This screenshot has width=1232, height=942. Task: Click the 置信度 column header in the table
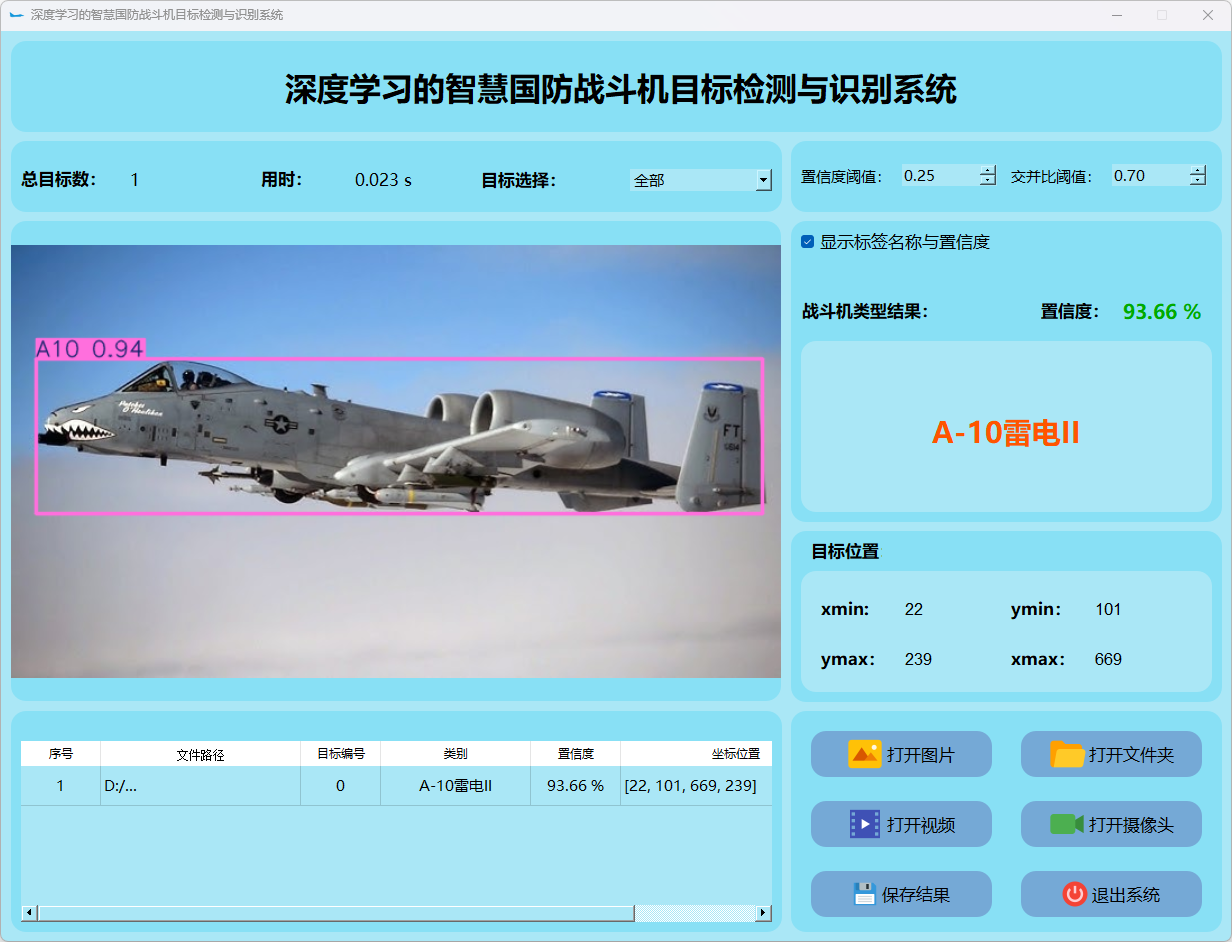575,754
